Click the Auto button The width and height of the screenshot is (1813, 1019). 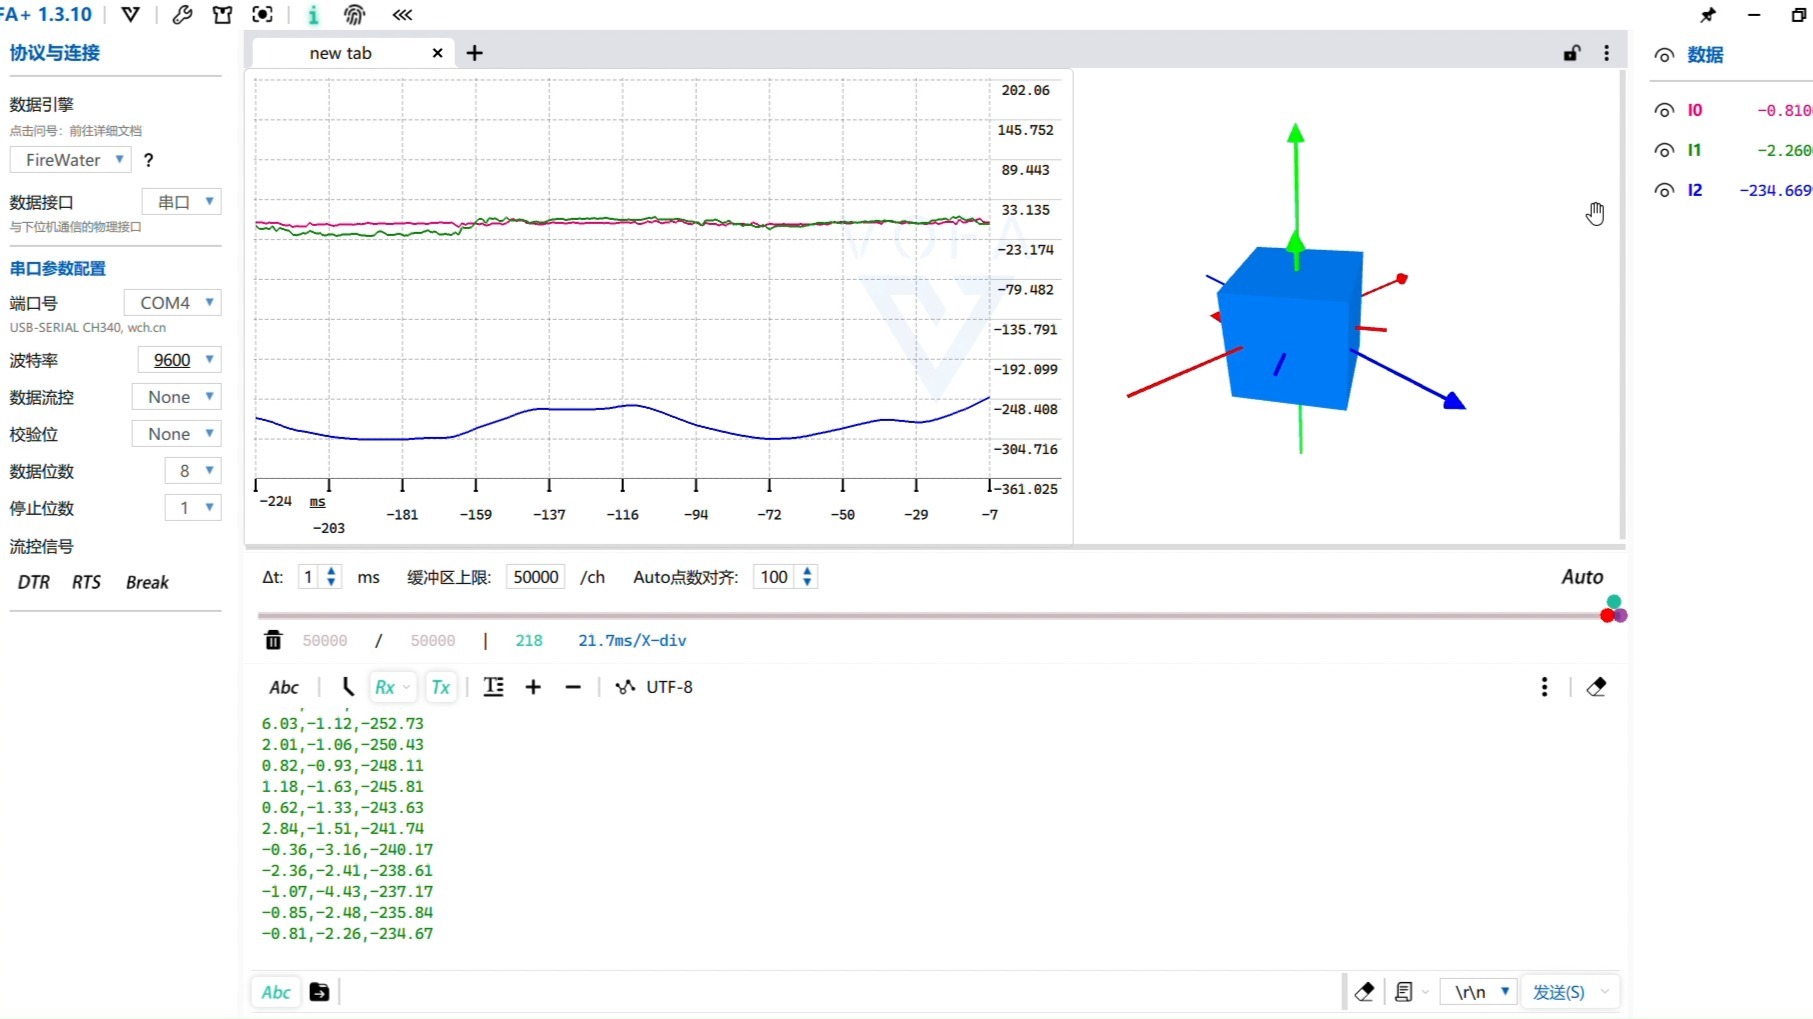[1582, 577]
